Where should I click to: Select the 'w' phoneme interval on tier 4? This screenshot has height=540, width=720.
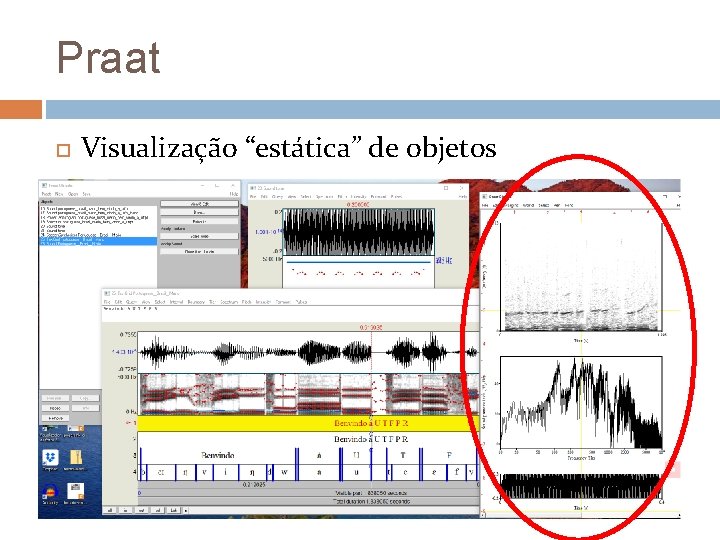(x=284, y=472)
